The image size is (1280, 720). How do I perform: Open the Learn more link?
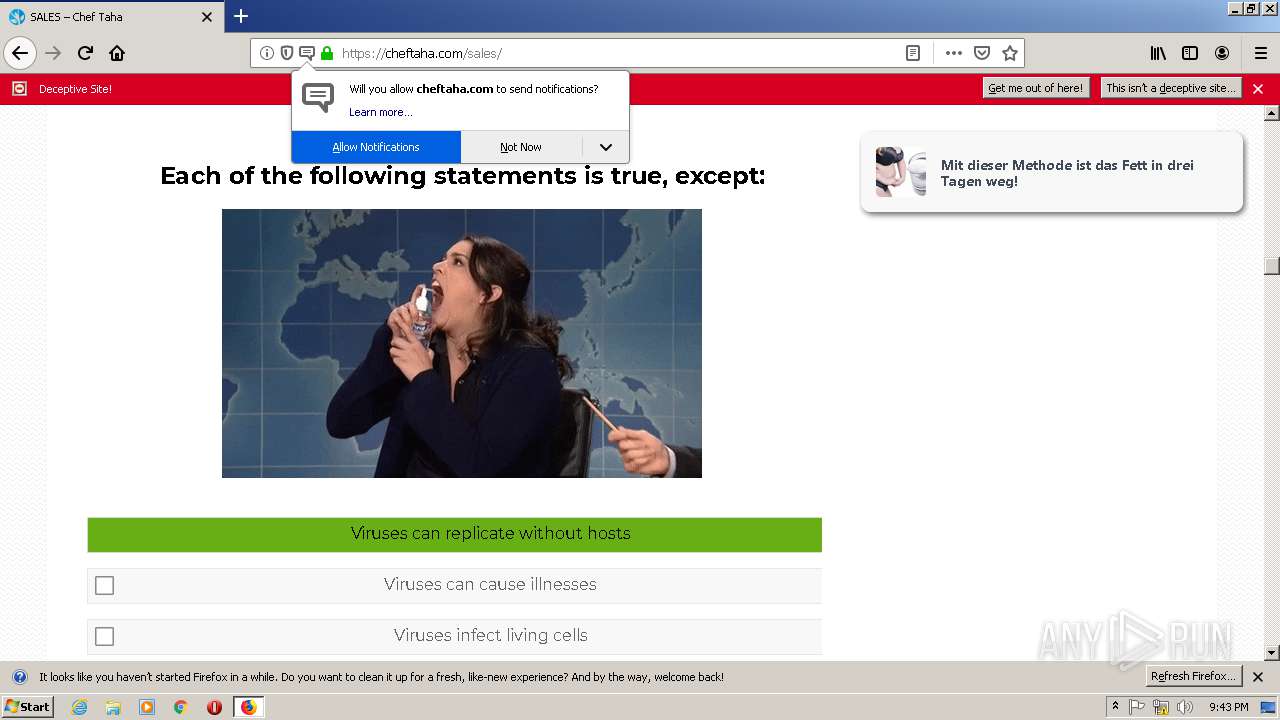click(x=380, y=112)
